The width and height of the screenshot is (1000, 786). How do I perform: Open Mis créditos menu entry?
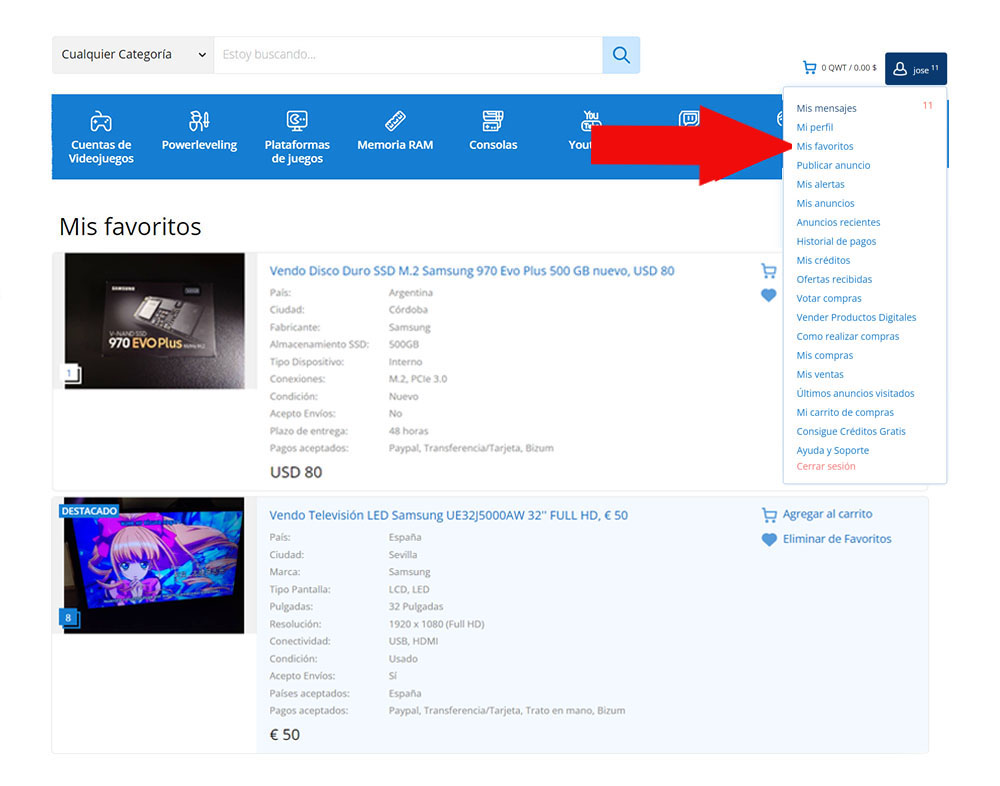point(823,260)
